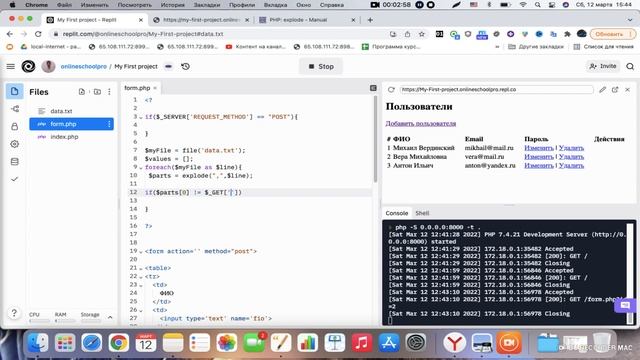The image size is (640, 360).
Task: Open webview in new tab icon
Action: 615,89
